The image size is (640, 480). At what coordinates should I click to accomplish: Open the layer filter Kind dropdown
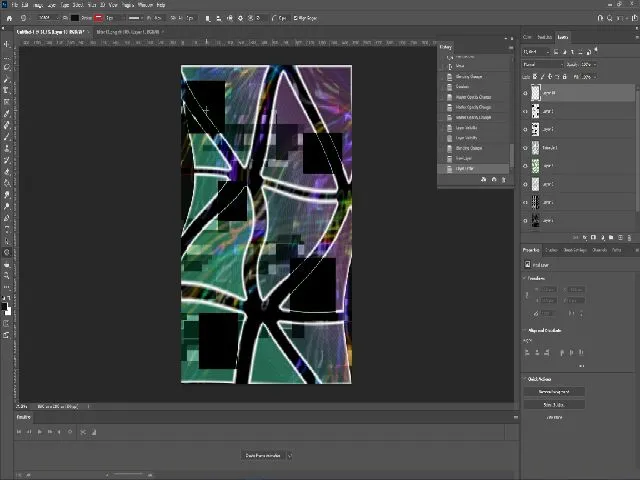[x=537, y=52]
